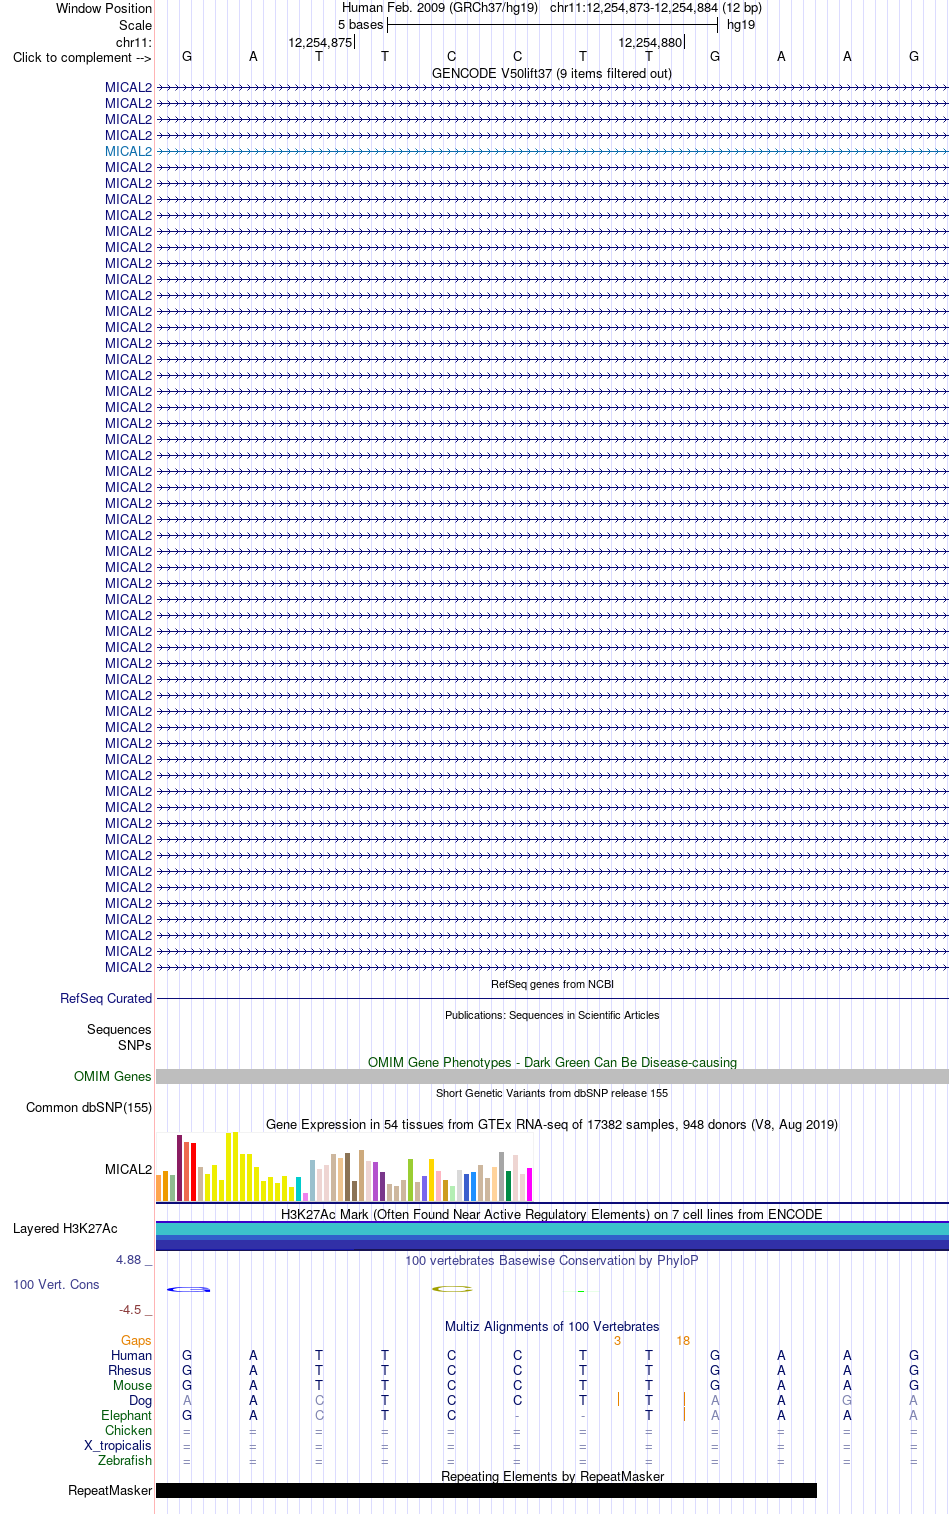Open the GTEx 'Gene Expression in 54 tissues' title

552,1124
